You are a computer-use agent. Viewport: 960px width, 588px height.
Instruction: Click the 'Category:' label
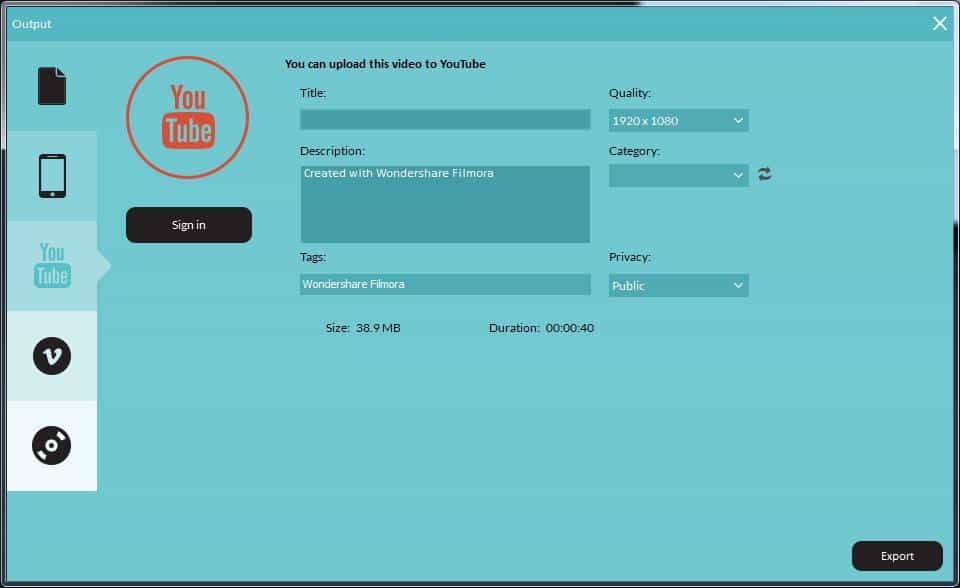pos(634,151)
